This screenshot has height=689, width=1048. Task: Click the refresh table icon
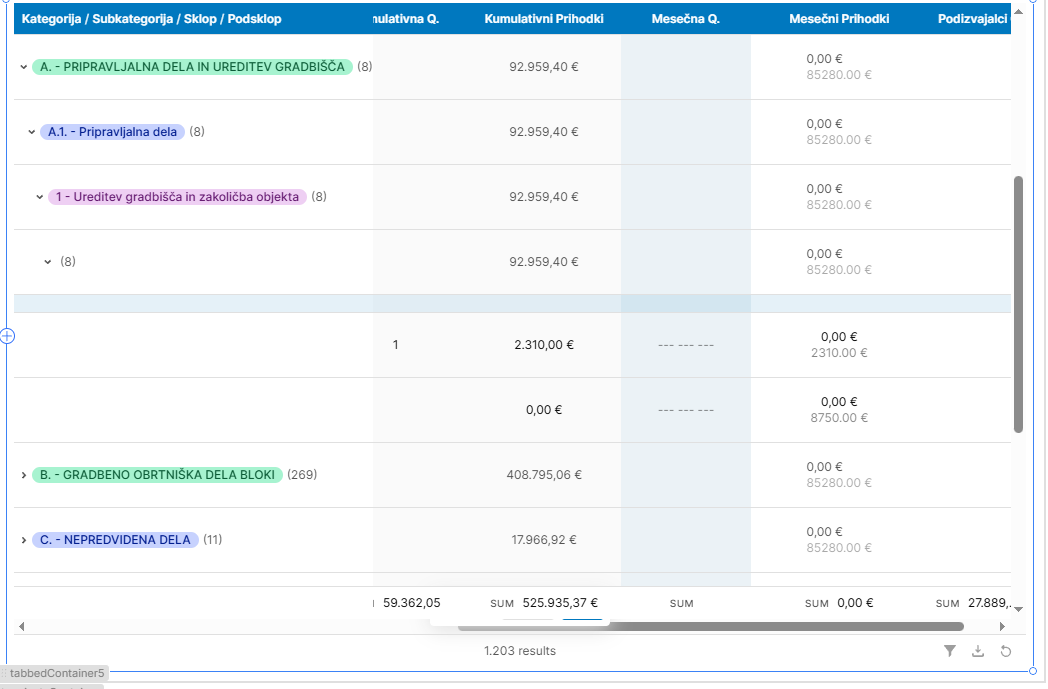[1006, 651]
